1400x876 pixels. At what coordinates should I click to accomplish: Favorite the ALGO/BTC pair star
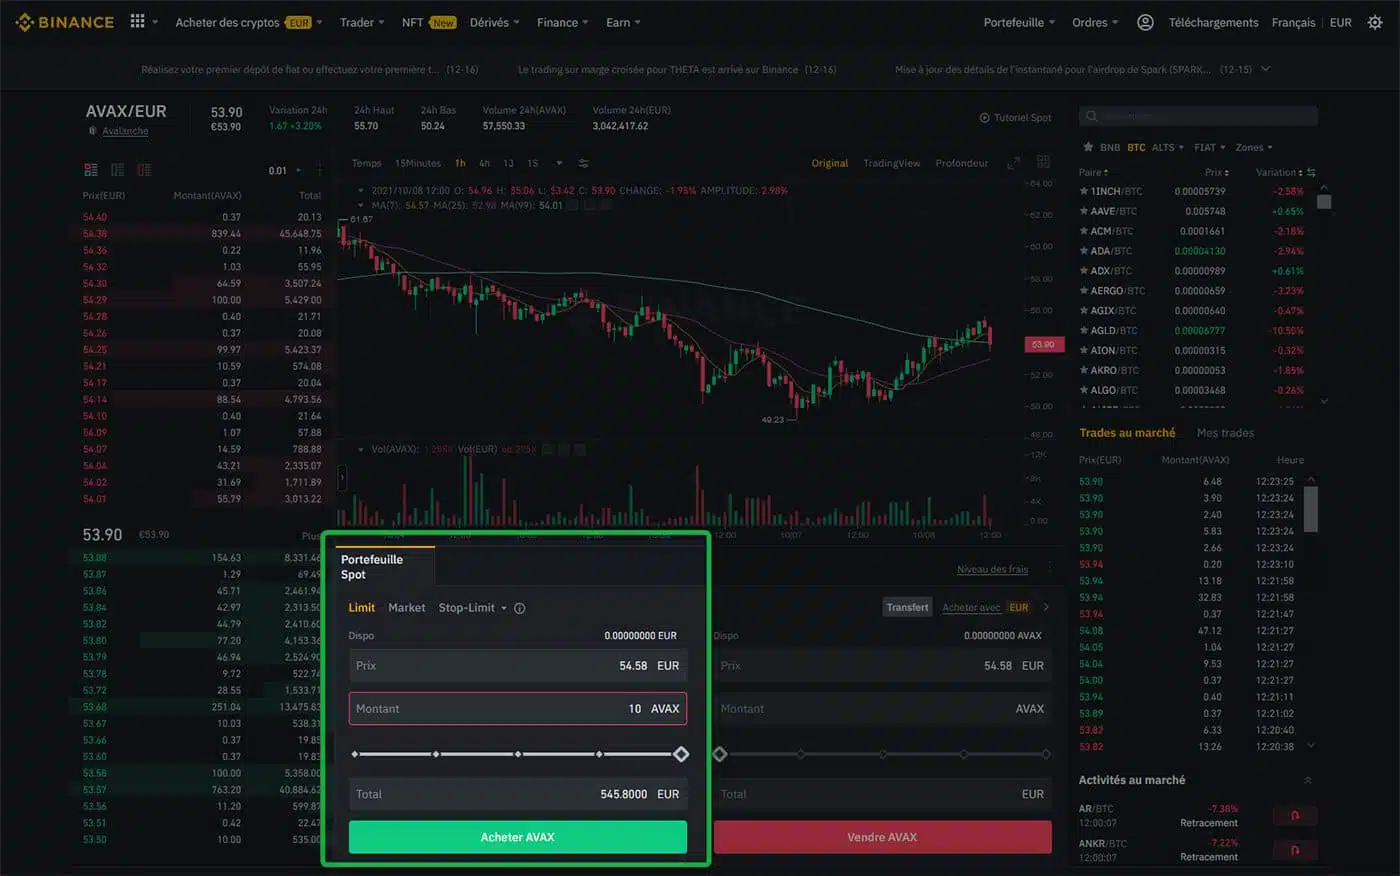click(1083, 390)
